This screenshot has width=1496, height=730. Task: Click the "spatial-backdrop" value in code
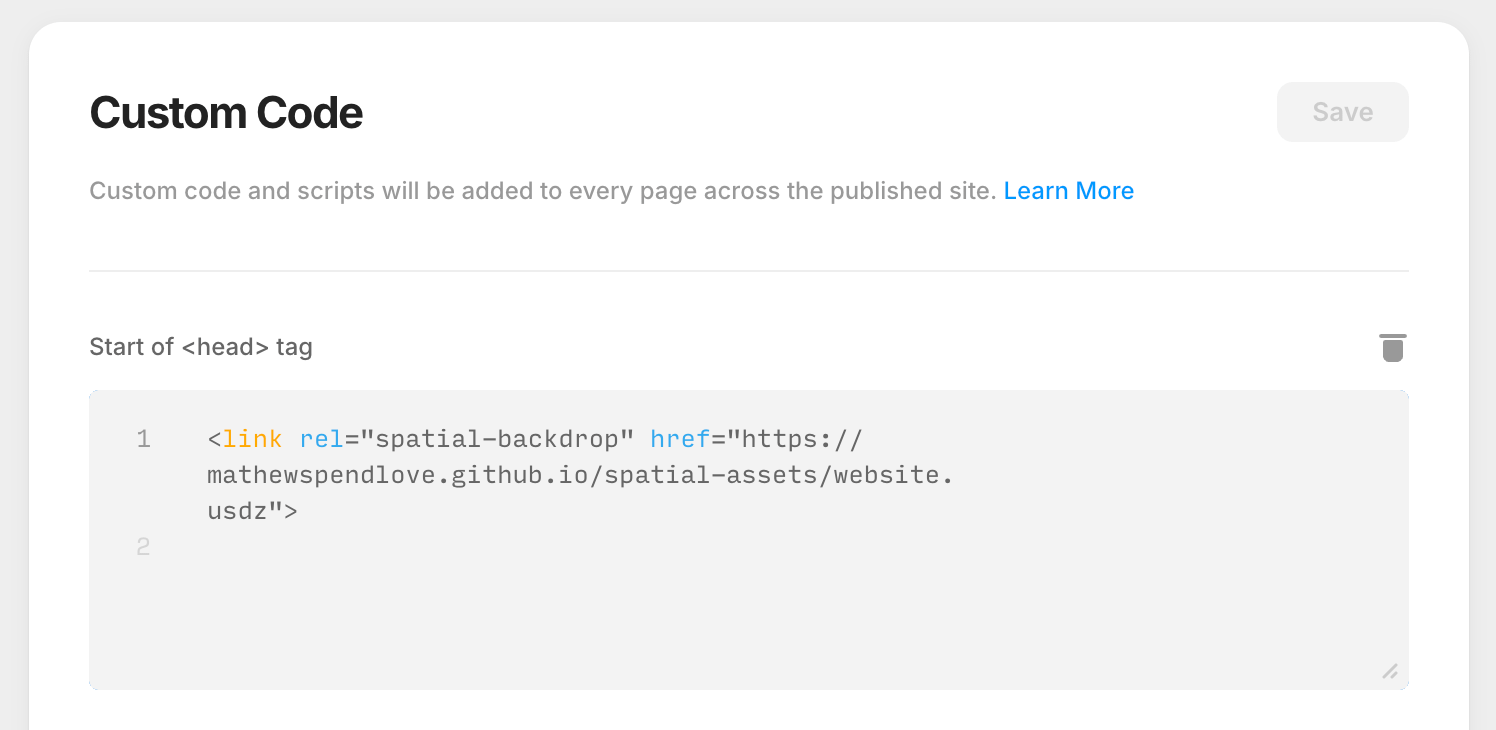click(497, 439)
